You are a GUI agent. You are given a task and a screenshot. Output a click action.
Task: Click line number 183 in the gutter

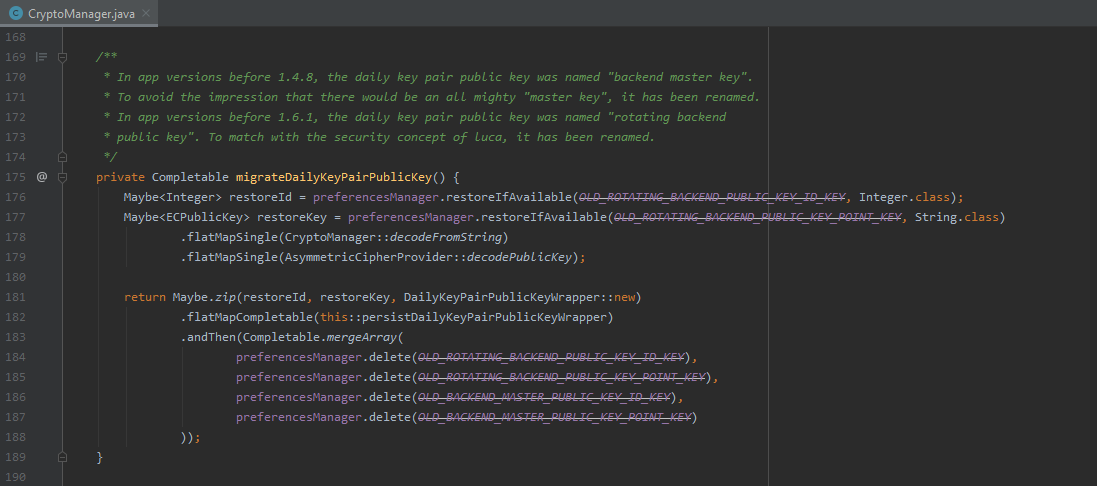(x=14, y=337)
